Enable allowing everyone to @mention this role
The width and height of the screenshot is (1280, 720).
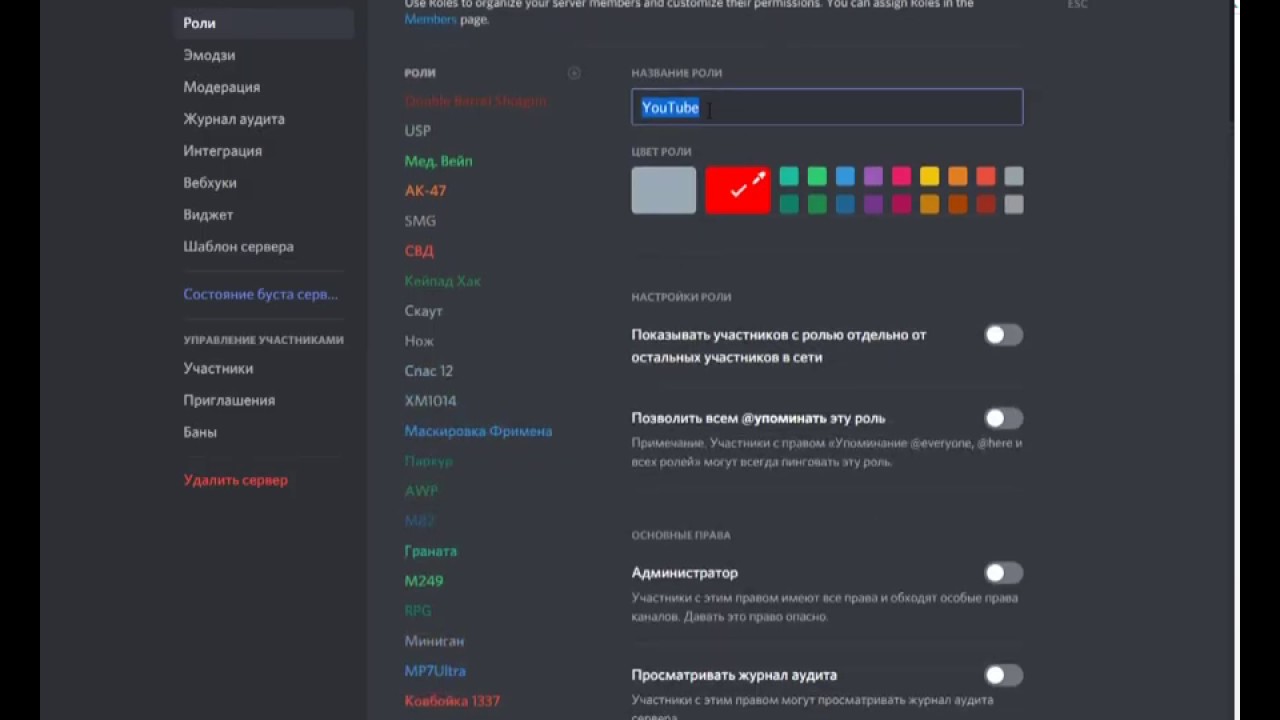pos(1003,418)
